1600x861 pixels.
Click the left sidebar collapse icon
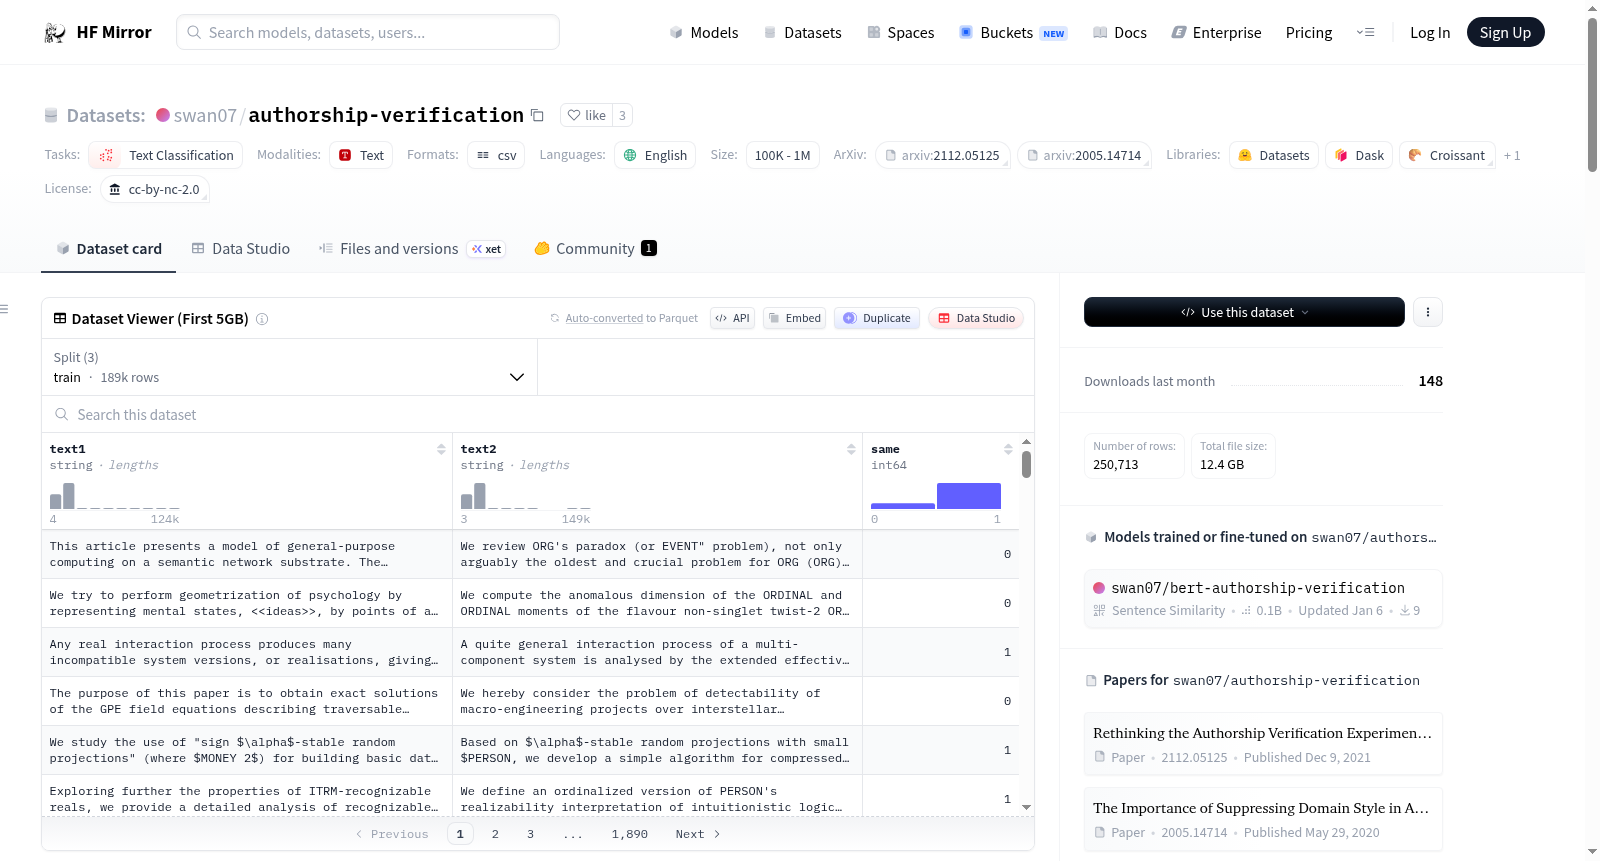coord(4,309)
